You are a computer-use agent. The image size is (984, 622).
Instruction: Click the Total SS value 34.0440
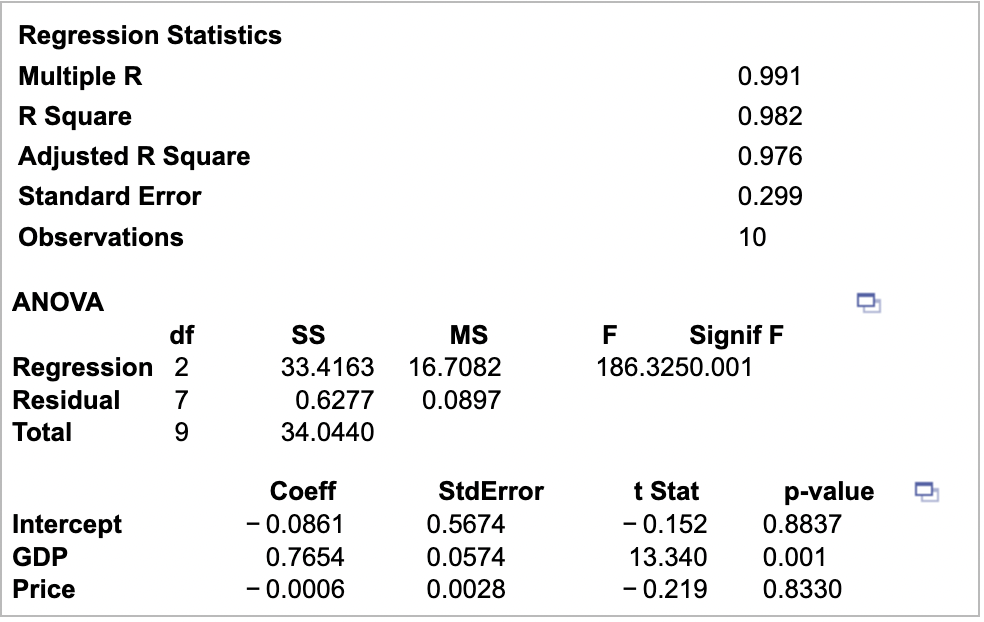pos(328,432)
